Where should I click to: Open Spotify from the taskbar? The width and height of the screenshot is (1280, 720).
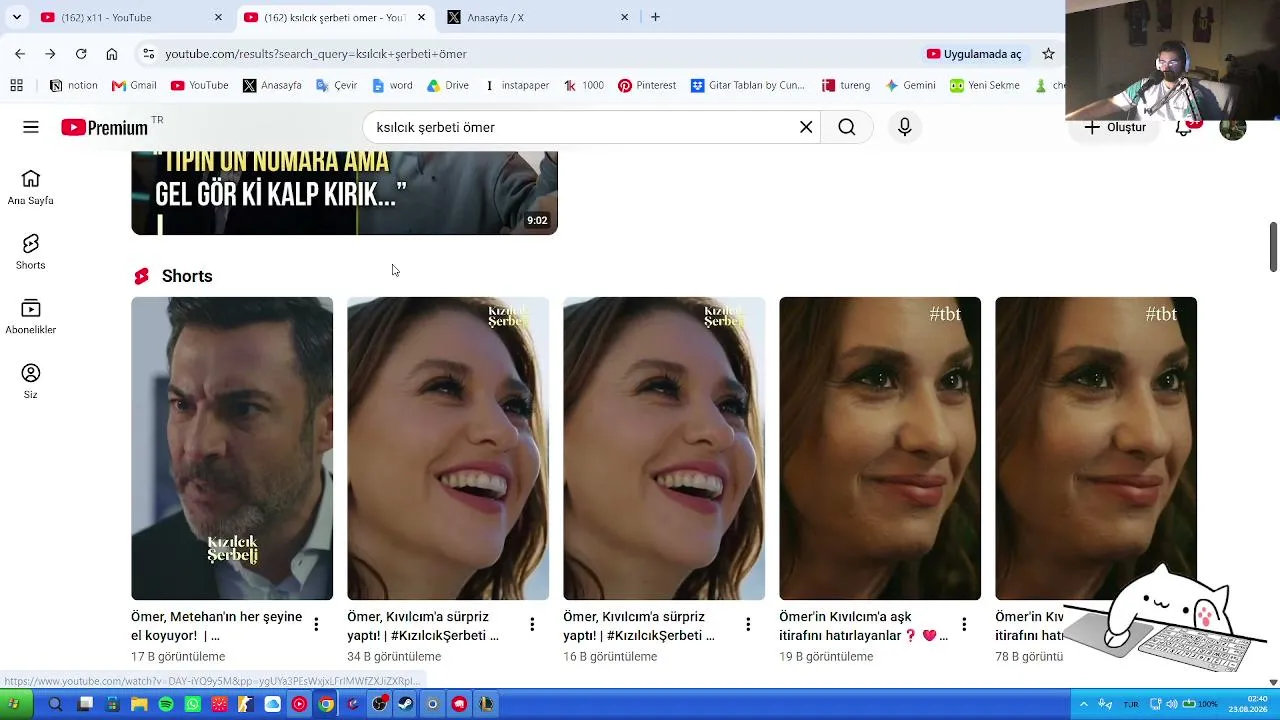tap(166, 704)
